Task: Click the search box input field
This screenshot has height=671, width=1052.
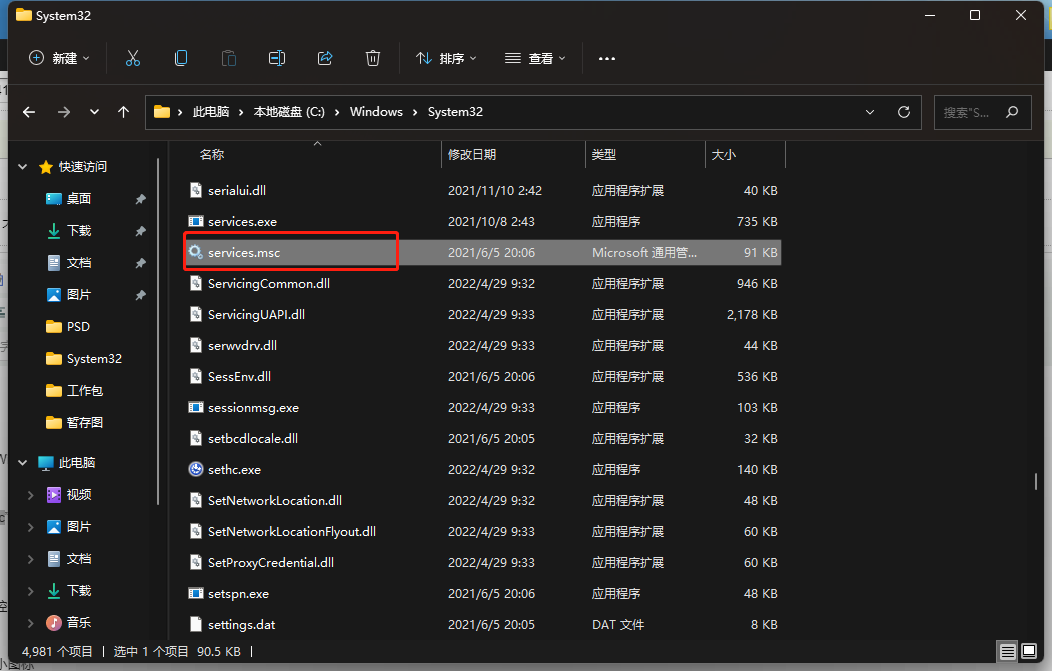Action: click(x=968, y=112)
